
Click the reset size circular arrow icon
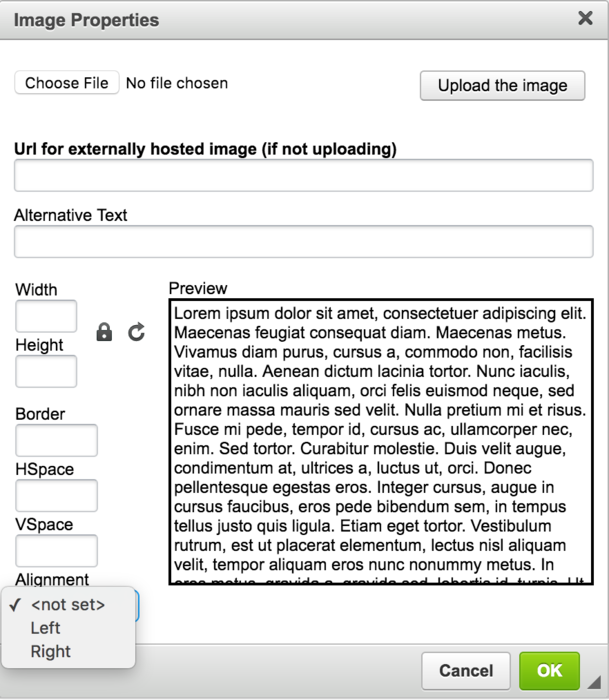tap(137, 332)
